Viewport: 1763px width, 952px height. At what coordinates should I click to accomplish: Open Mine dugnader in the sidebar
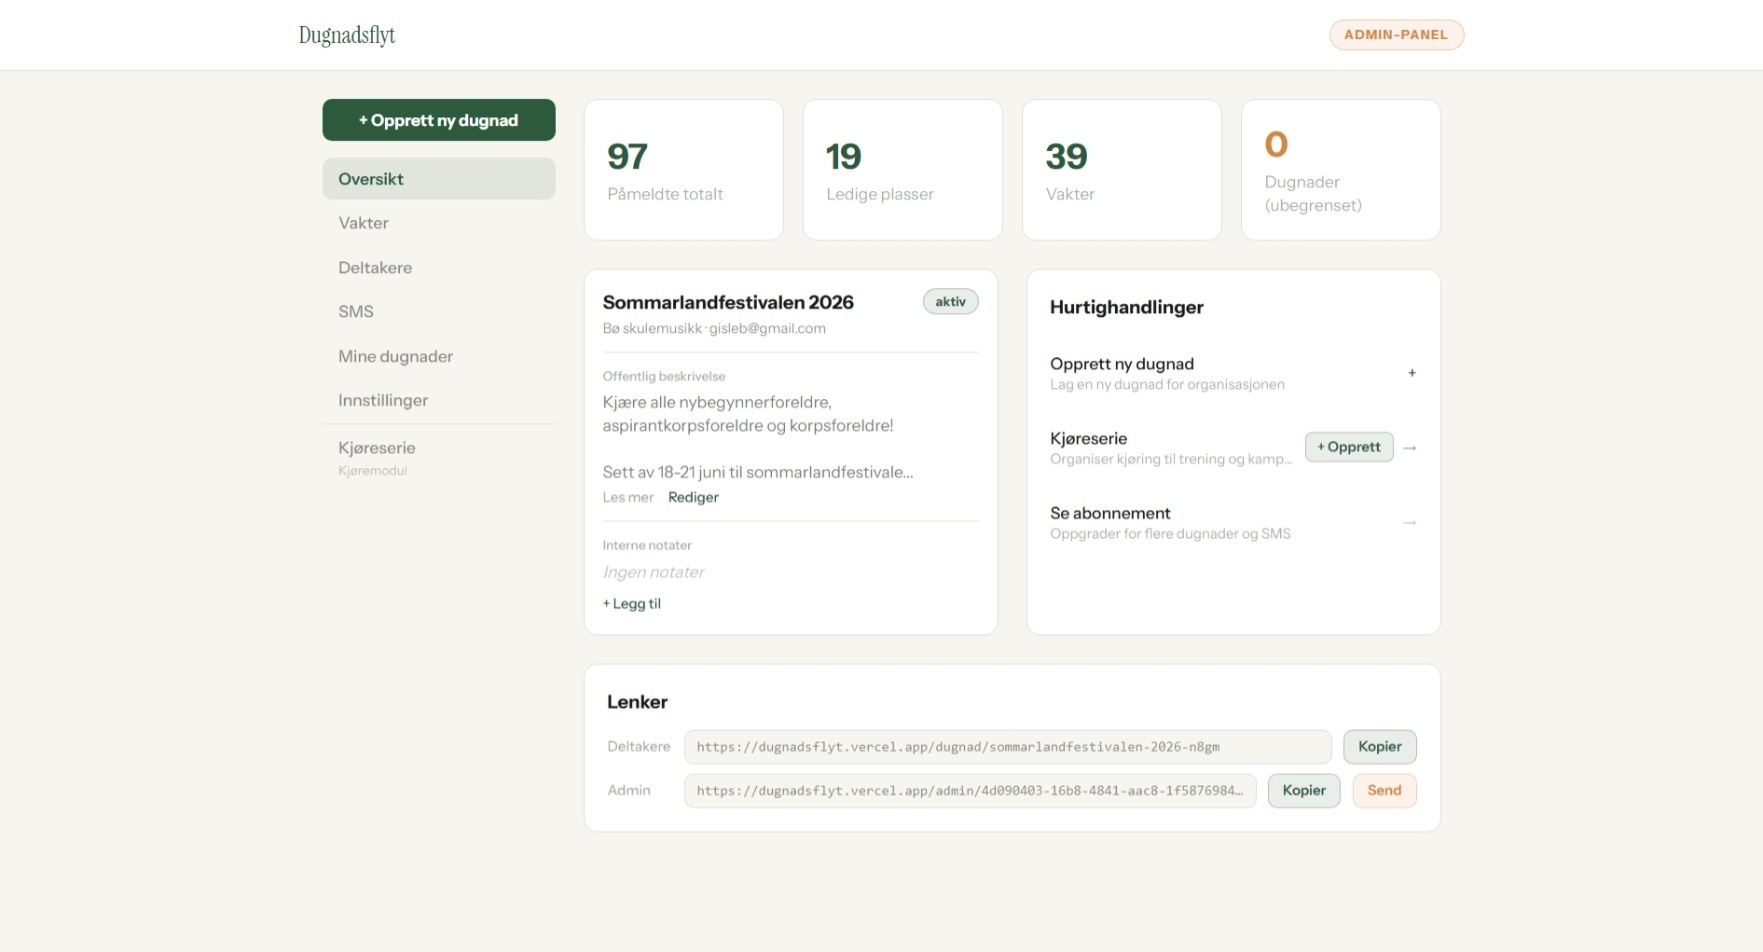439,356
